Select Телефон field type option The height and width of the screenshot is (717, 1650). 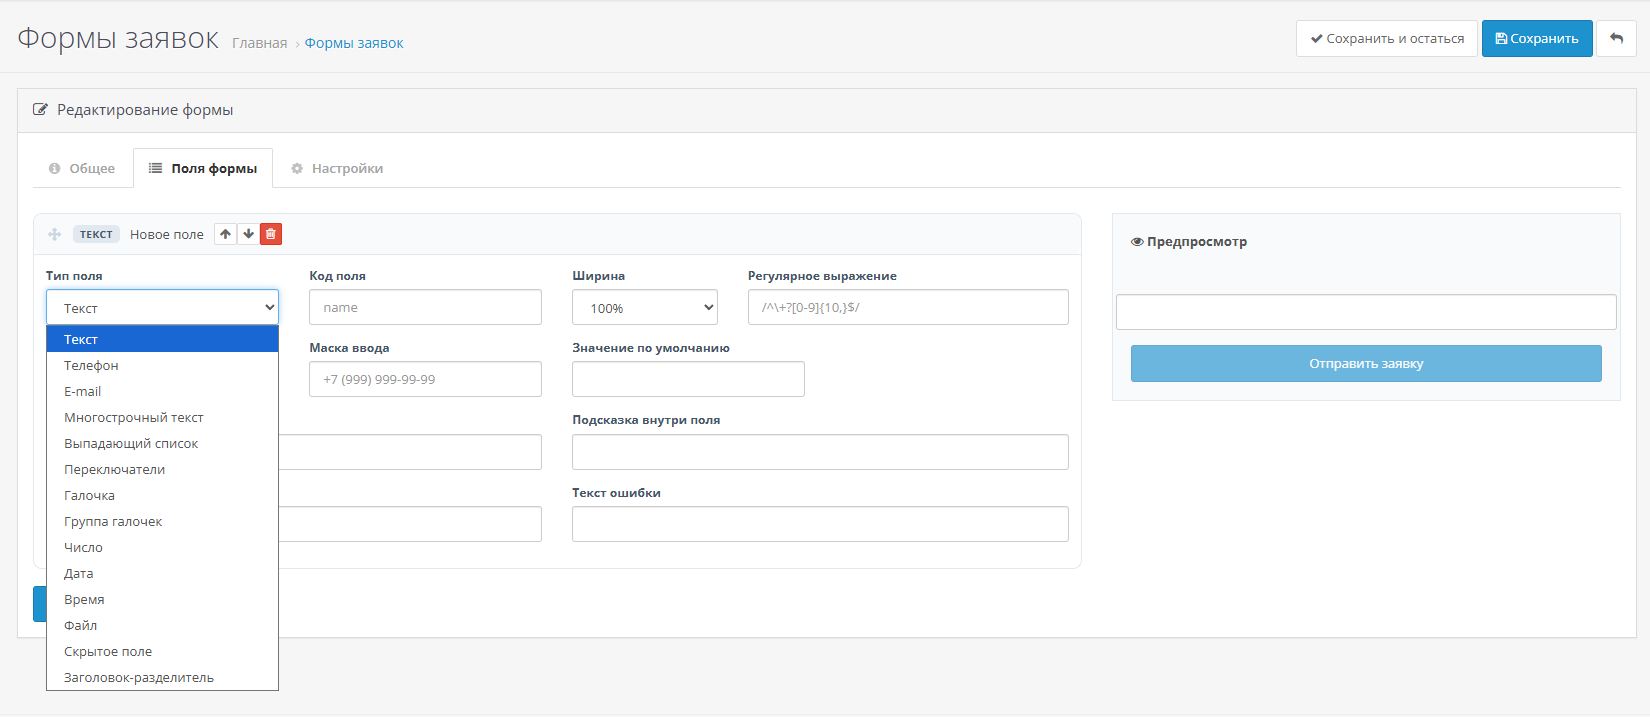point(162,365)
